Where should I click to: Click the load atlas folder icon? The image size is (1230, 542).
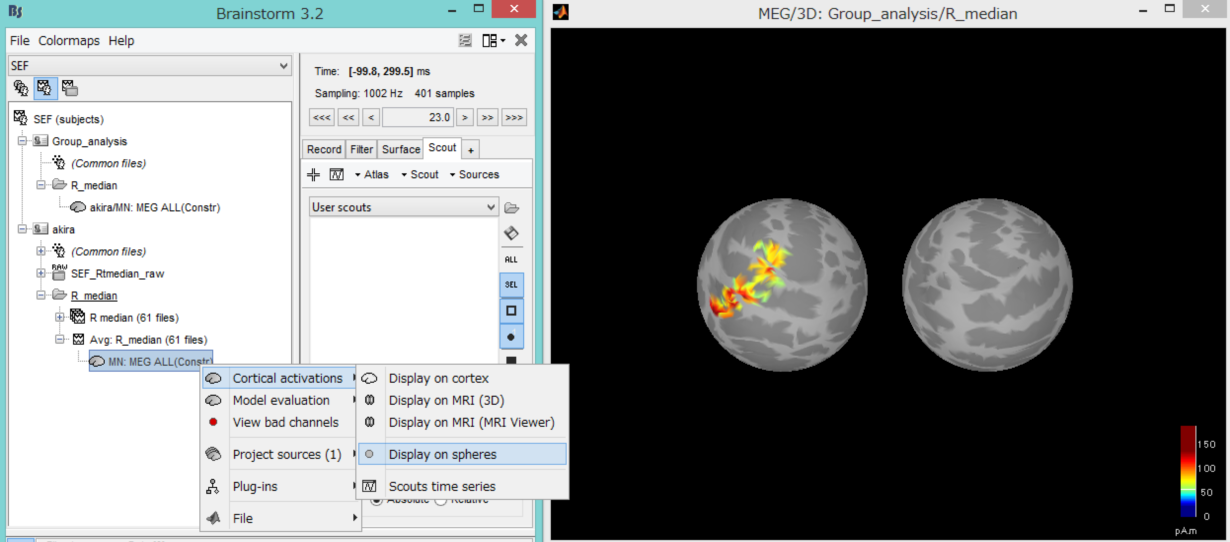pos(512,208)
